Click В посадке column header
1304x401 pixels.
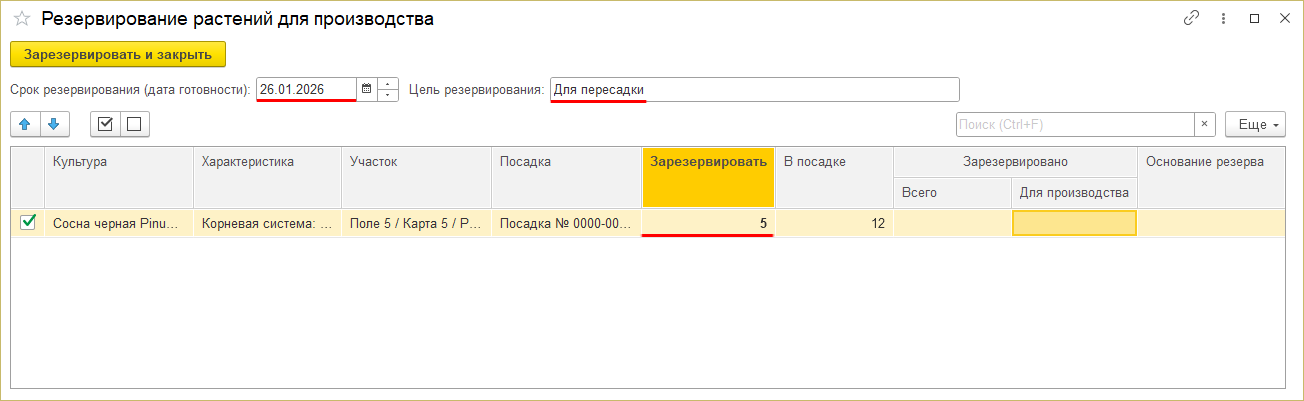(x=834, y=177)
